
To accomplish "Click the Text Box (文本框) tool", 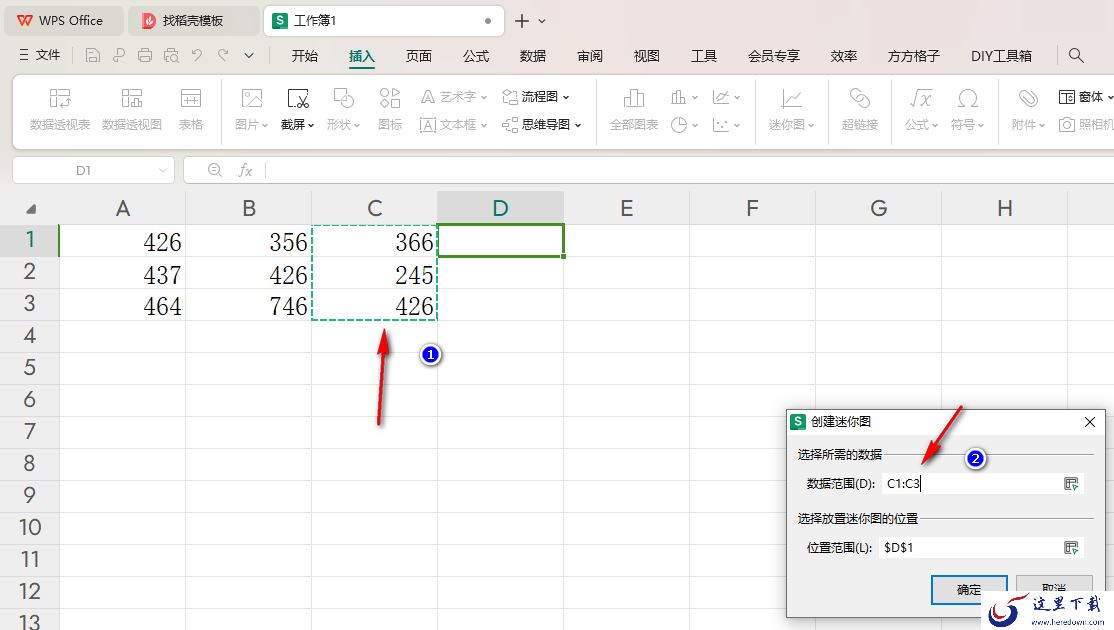I will [x=453, y=125].
